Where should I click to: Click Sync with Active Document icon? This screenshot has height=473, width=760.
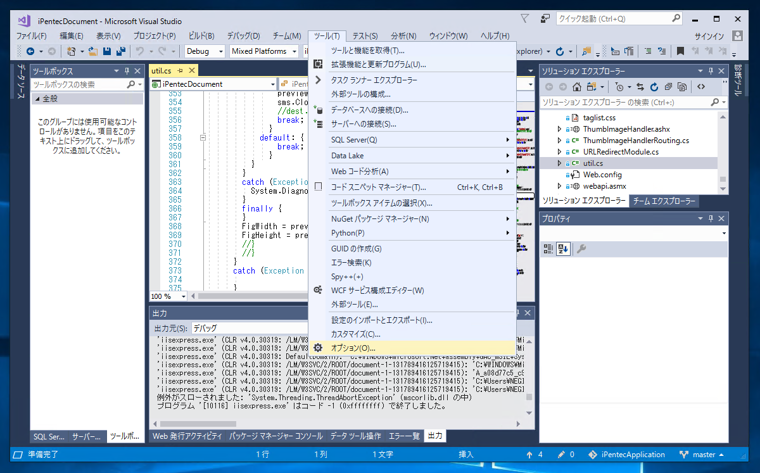click(x=640, y=87)
